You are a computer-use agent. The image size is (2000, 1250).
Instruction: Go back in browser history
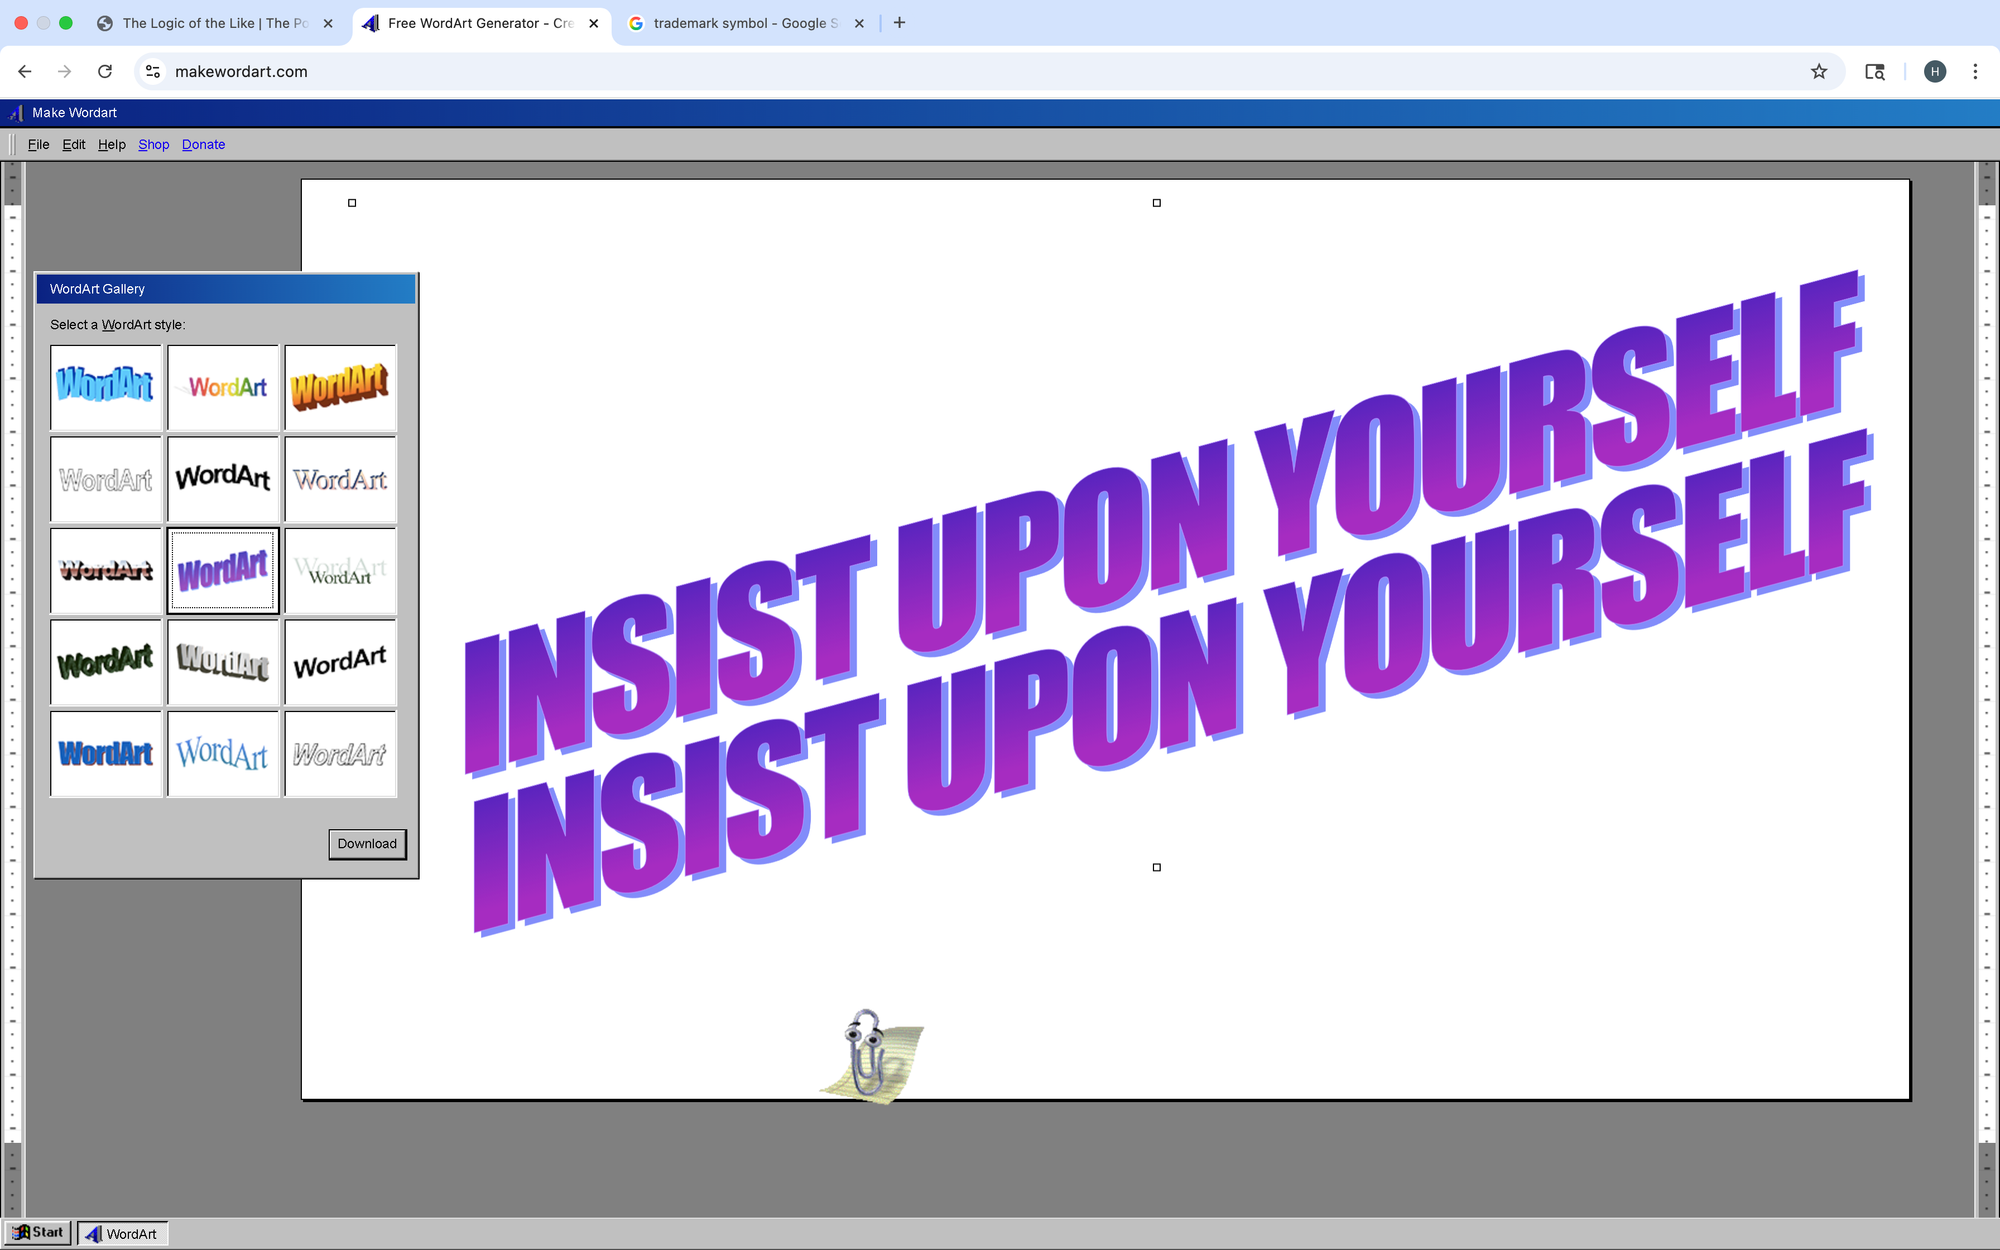point(25,71)
